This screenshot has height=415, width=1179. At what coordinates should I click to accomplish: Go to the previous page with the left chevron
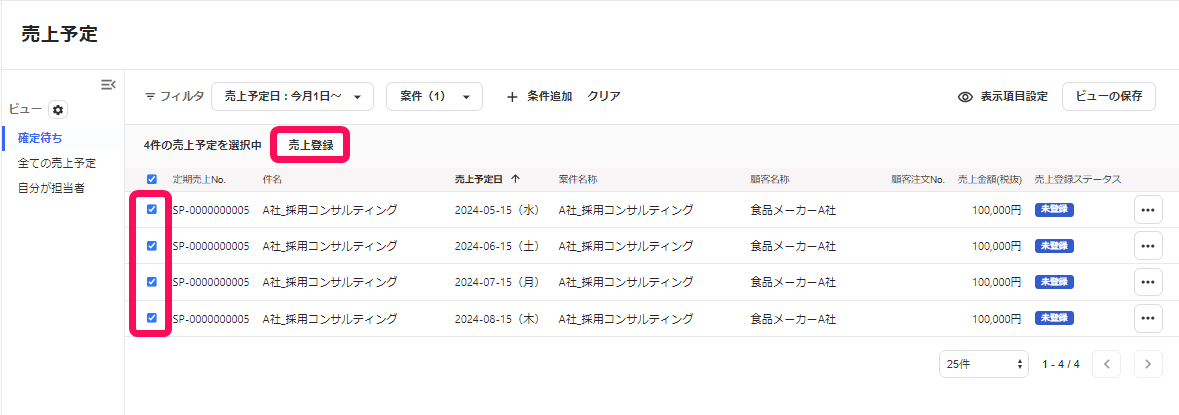point(1106,364)
